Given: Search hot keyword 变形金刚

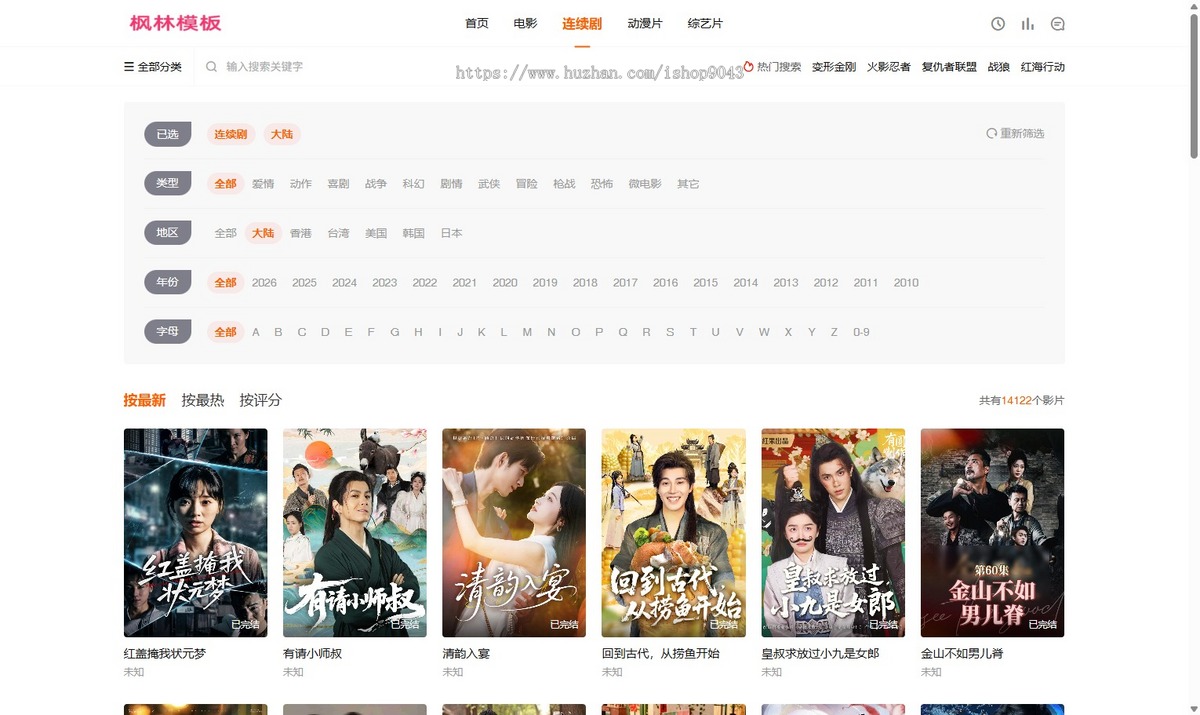Looking at the screenshot, I should [834, 67].
